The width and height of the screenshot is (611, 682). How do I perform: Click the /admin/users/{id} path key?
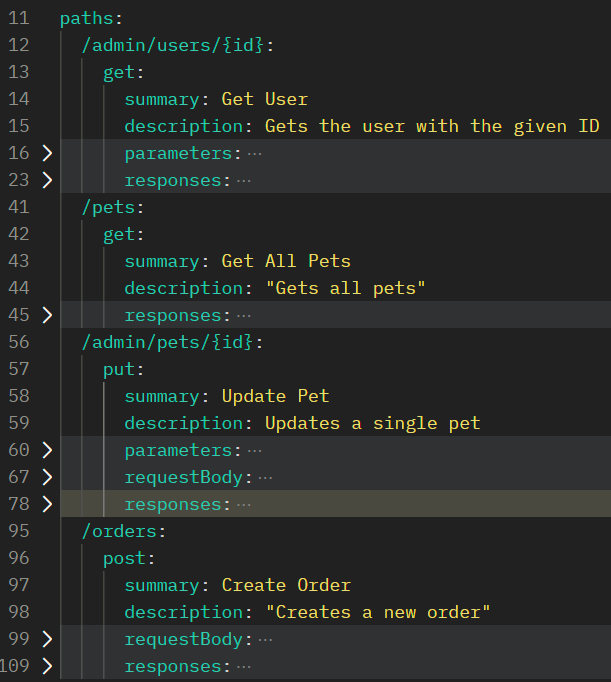pos(175,45)
